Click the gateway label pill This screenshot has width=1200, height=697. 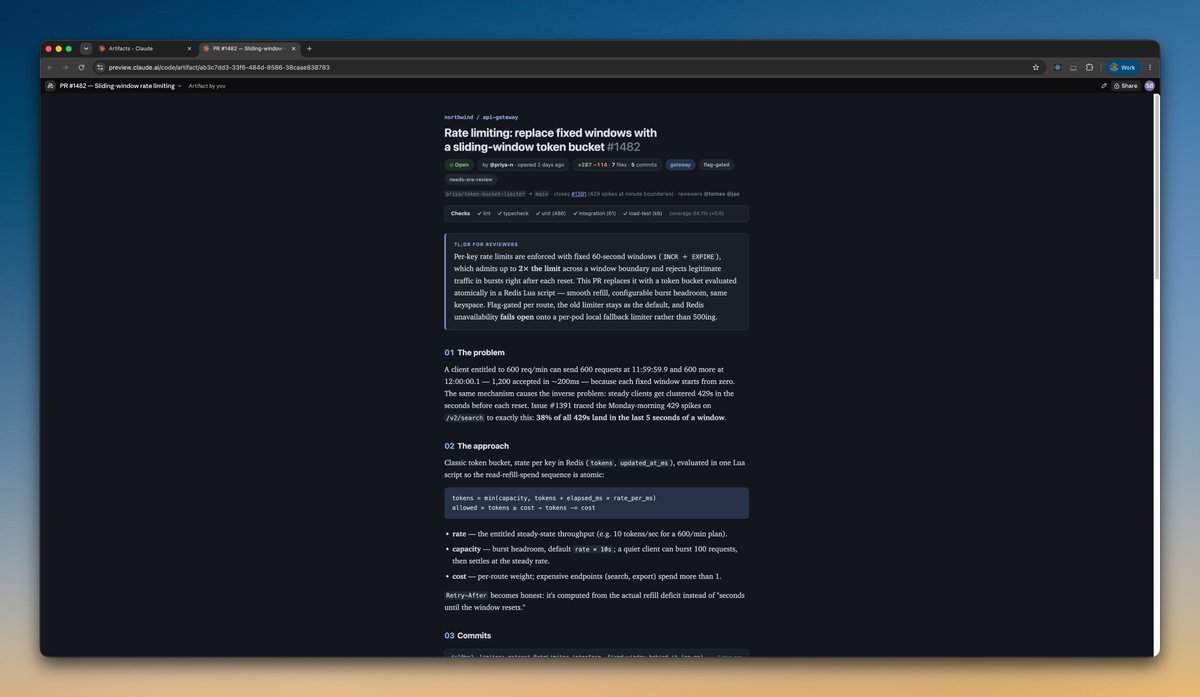tap(680, 164)
